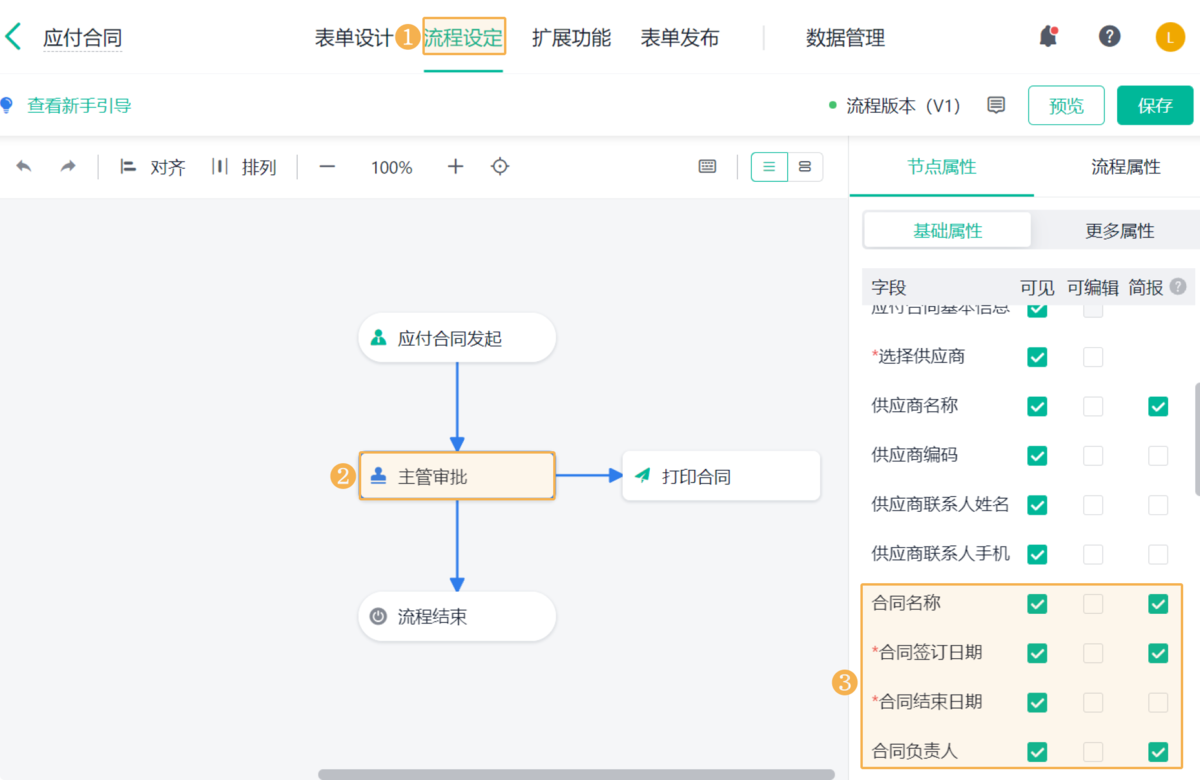Image resolution: width=1200 pixels, height=780 pixels.
Task: Open the notification bell
Action: (1048, 37)
